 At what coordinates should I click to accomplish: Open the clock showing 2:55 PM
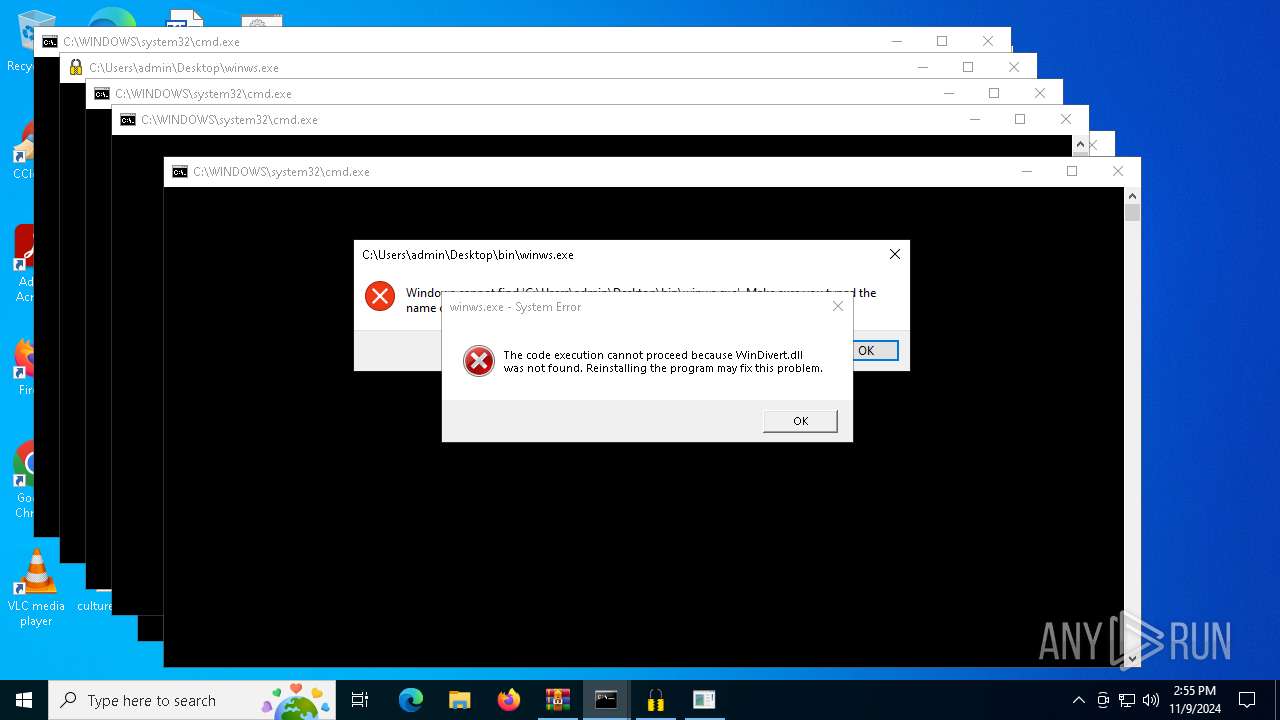pos(1195,700)
